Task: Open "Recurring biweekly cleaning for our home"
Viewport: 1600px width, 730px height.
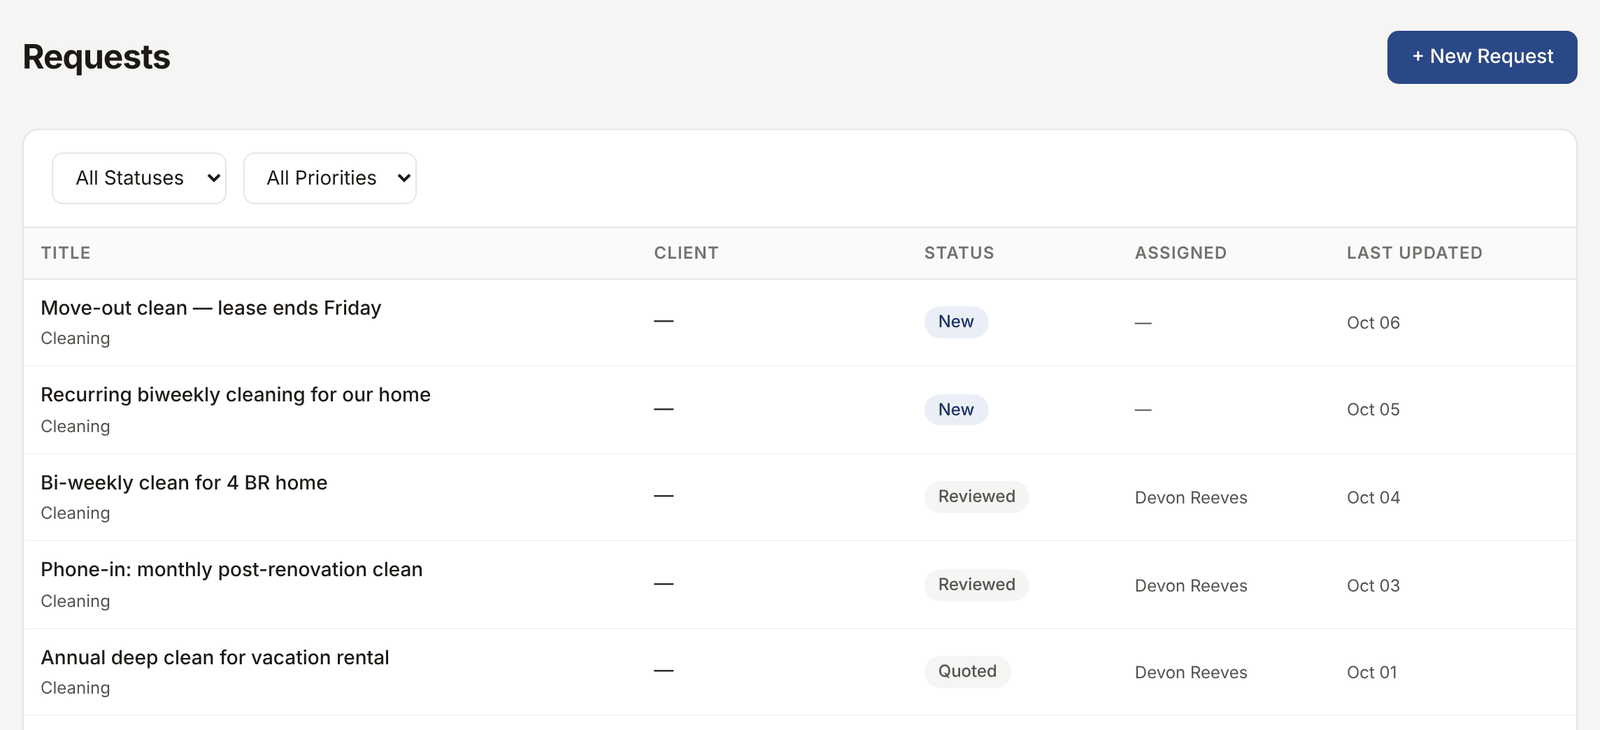Action: [236, 395]
